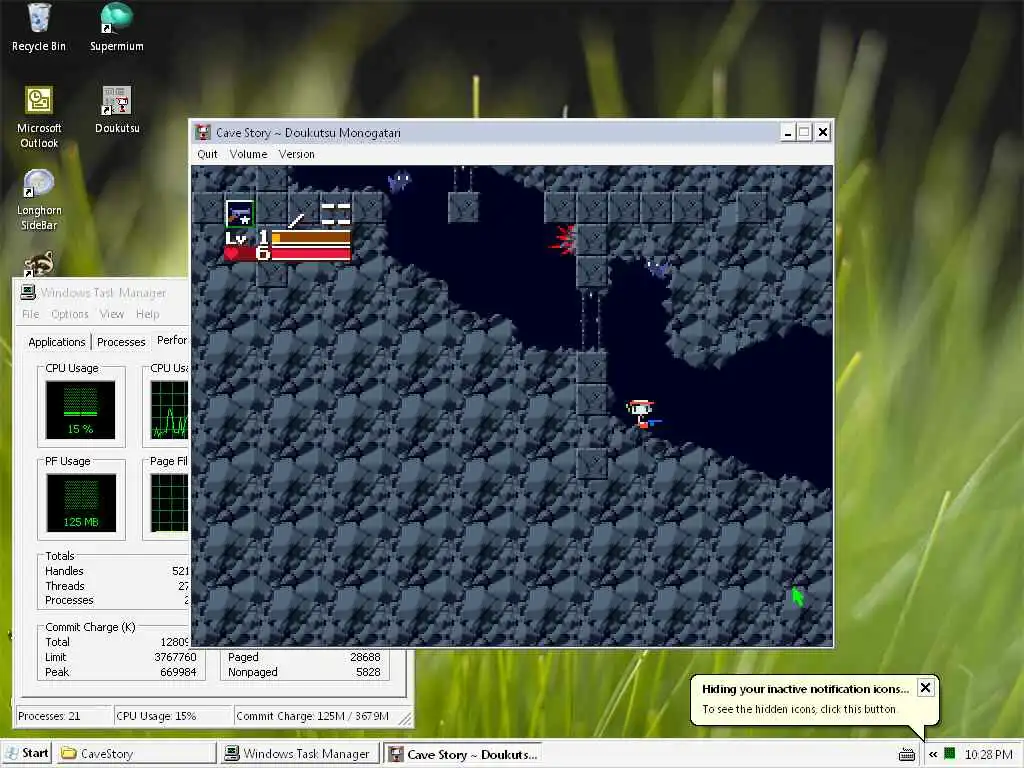Click the purple bat enemy near the top
The image size is (1024, 768).
click(x=399, y=180)
